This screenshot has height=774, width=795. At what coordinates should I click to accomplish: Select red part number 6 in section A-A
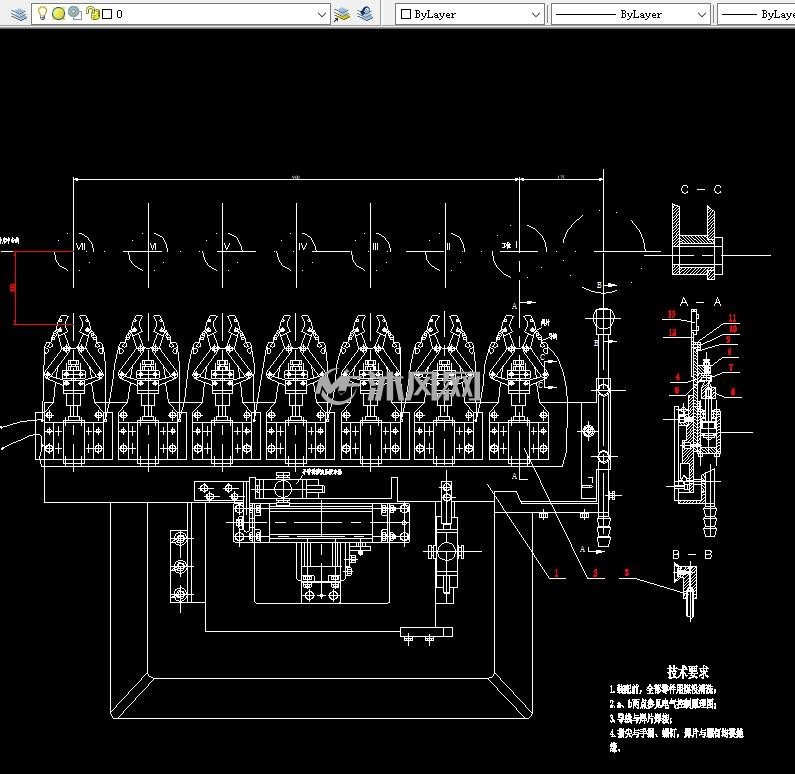[x=733, y=392]
